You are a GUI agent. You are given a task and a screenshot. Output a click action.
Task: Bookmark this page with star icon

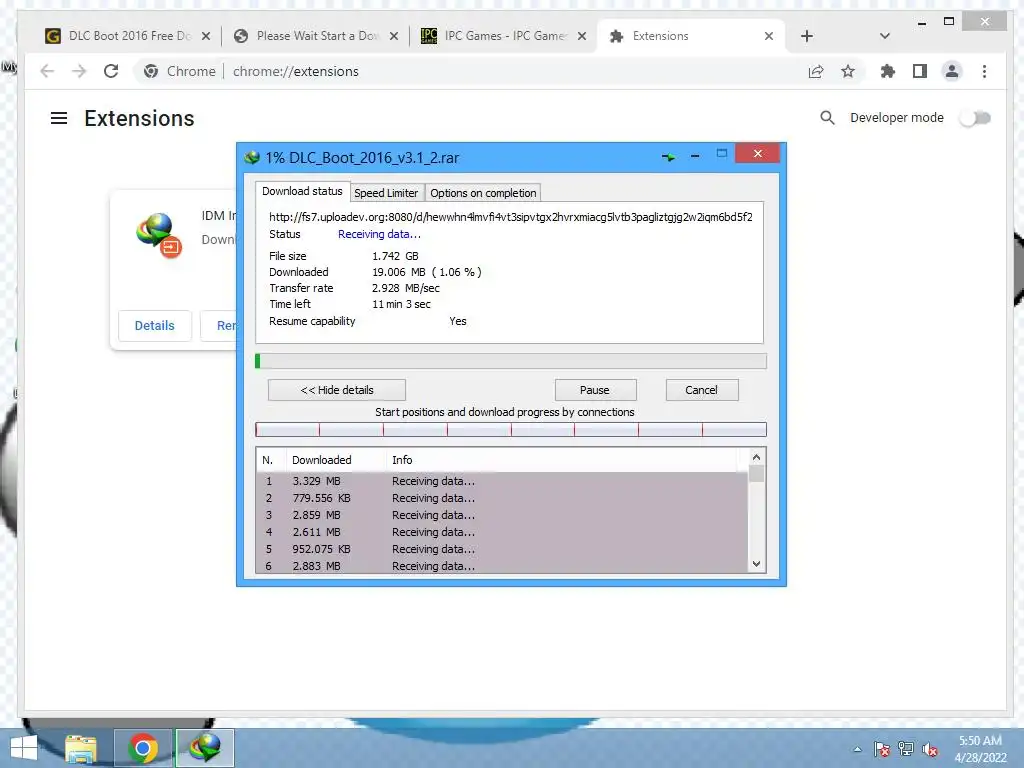click(x=848, y=71)
